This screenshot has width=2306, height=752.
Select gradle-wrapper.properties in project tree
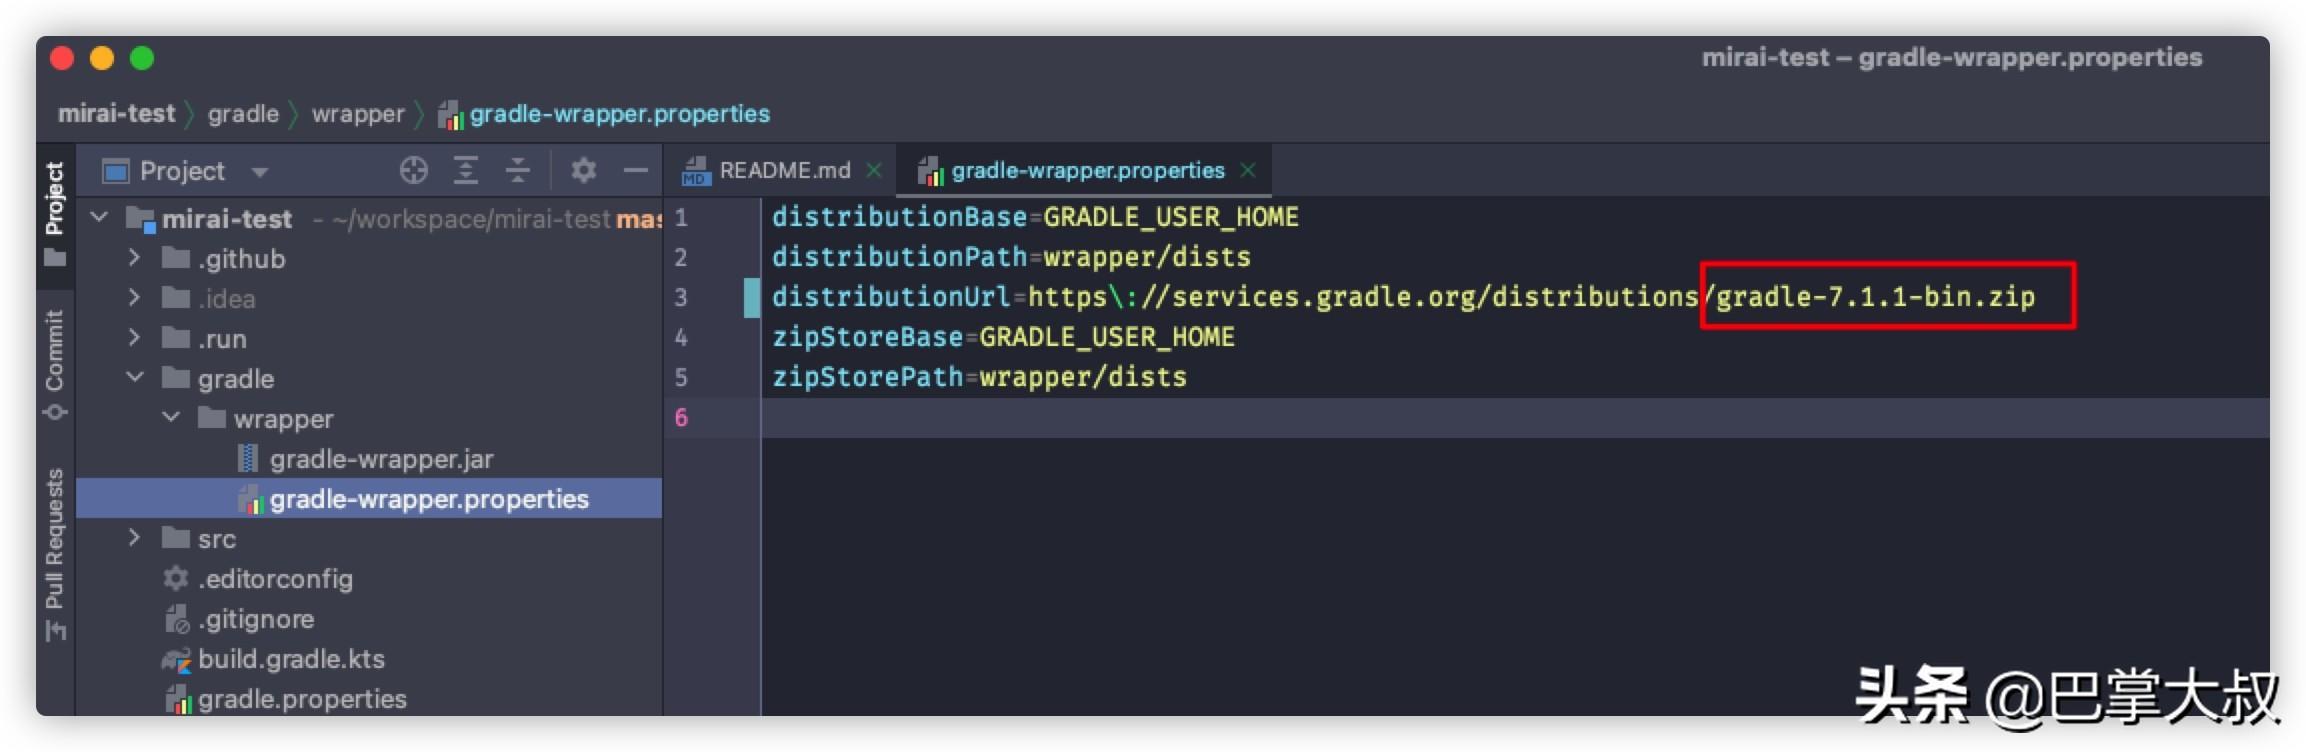pyautogui.click(x=370, y=498)
